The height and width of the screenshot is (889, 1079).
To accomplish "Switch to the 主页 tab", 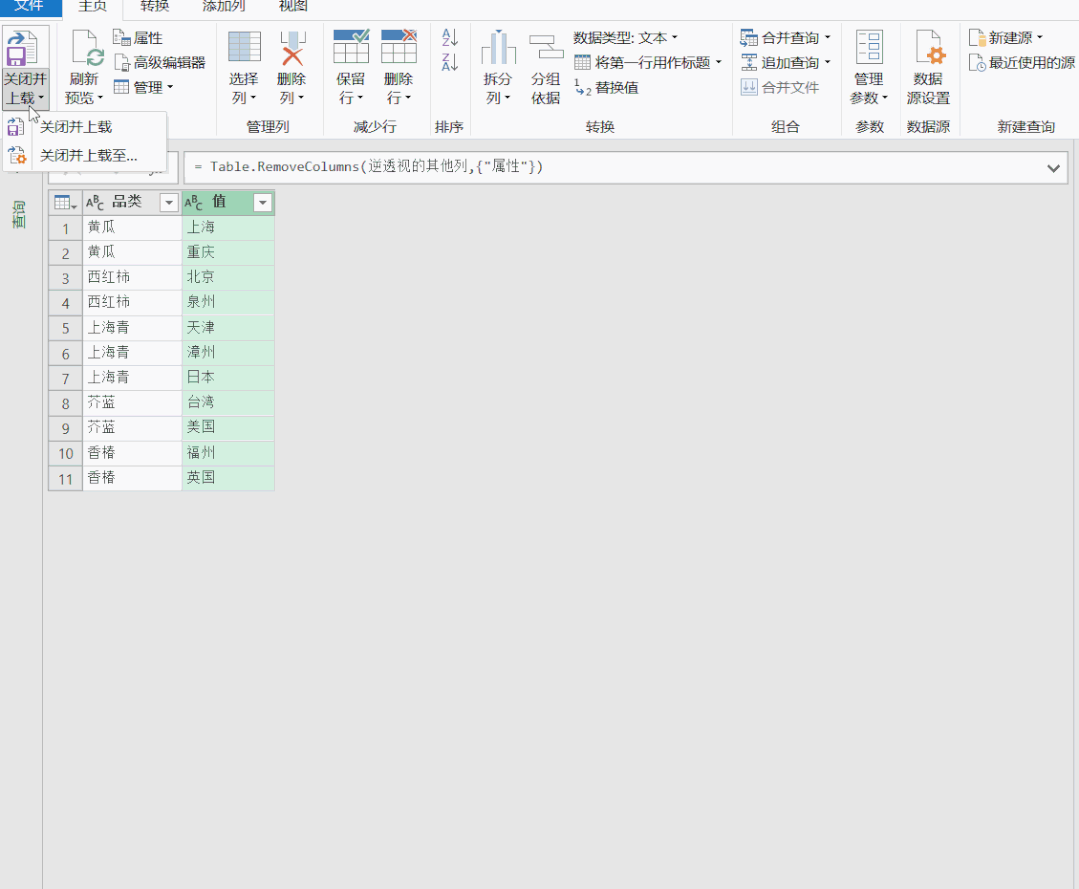I will [x=92, y=6].
